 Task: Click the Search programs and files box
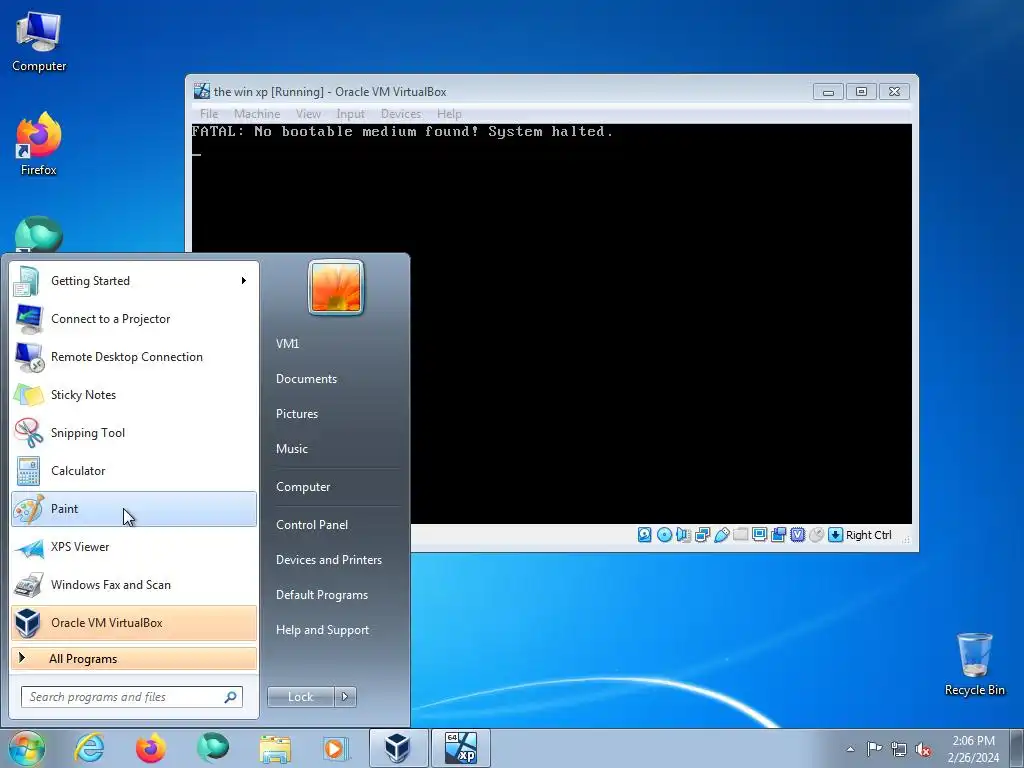click(132, 697)
